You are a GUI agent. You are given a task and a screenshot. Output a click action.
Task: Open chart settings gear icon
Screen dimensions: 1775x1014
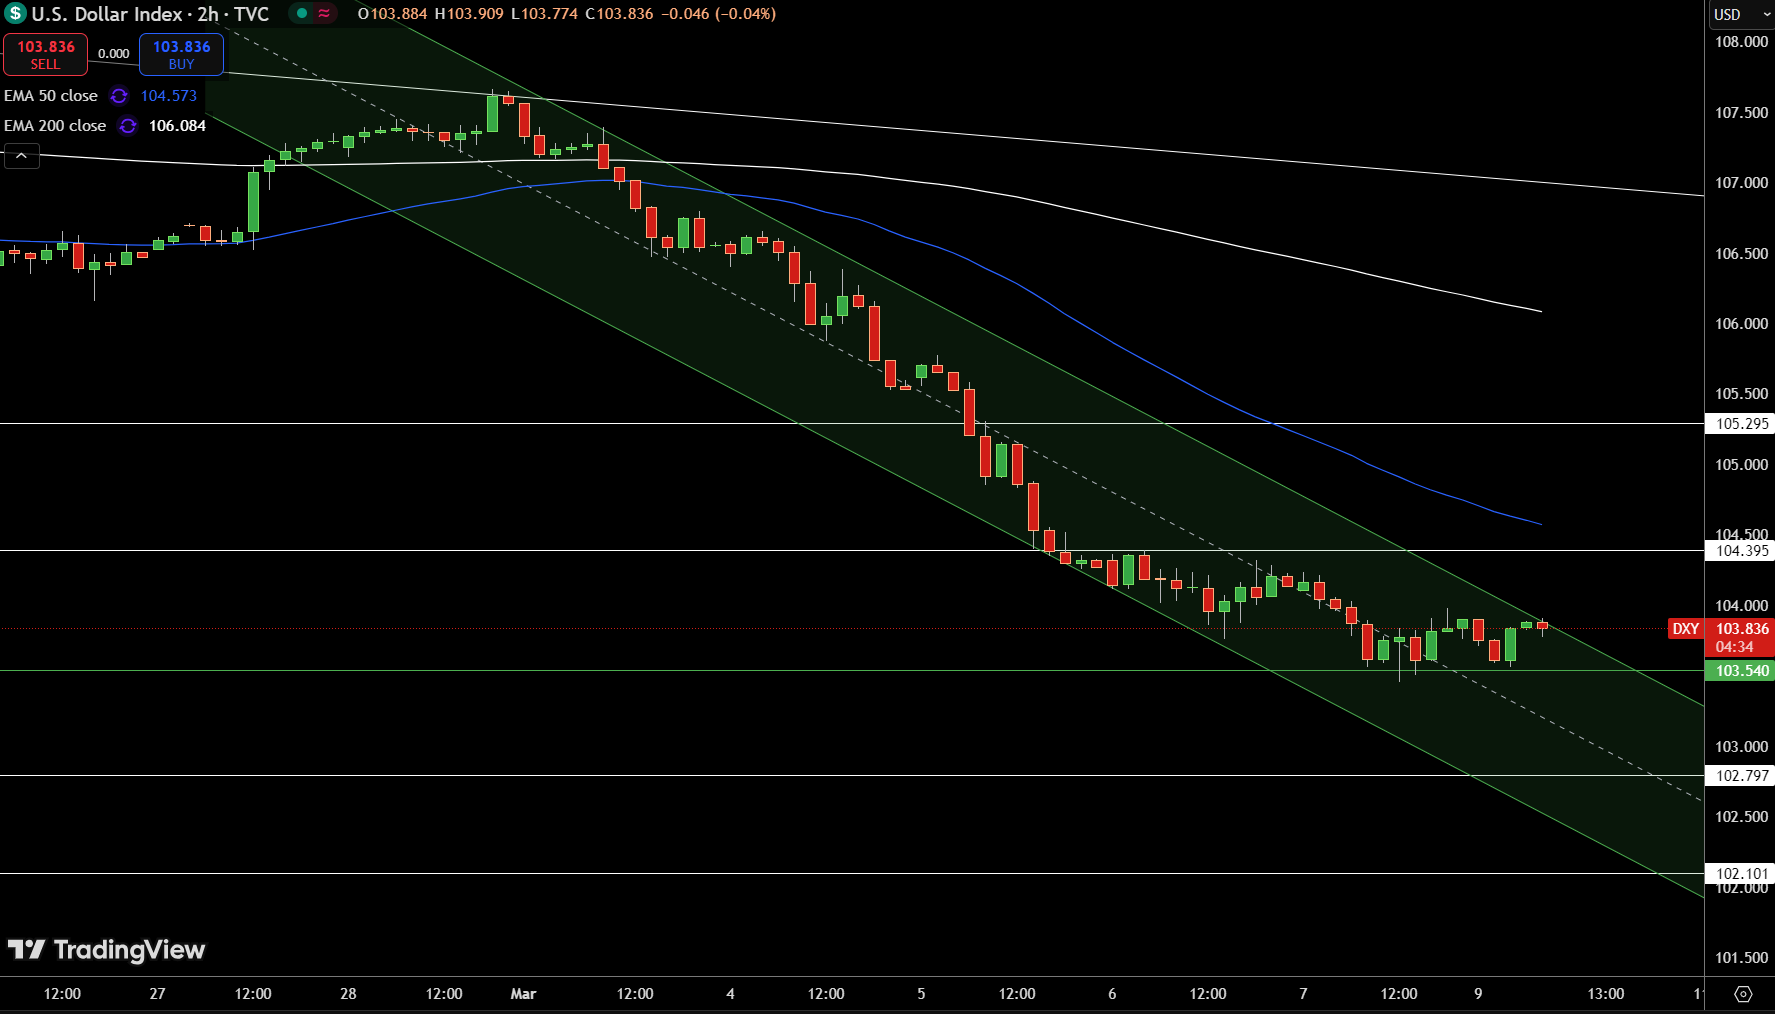pyautogui.click(x=1743, y=994)
